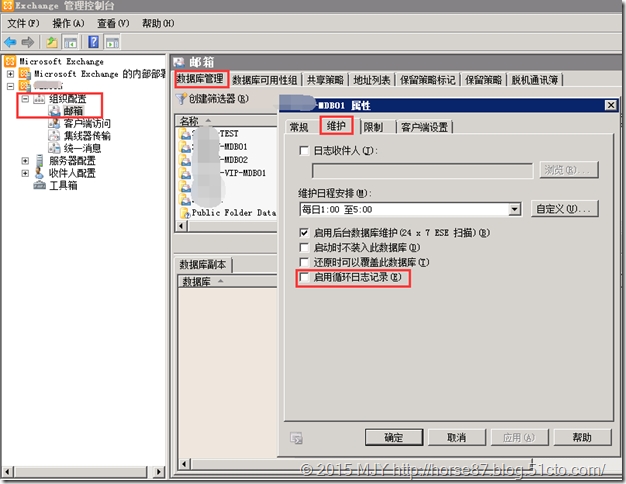
Task: Open the 查看(V) menu
Action: tap(113, 23)
